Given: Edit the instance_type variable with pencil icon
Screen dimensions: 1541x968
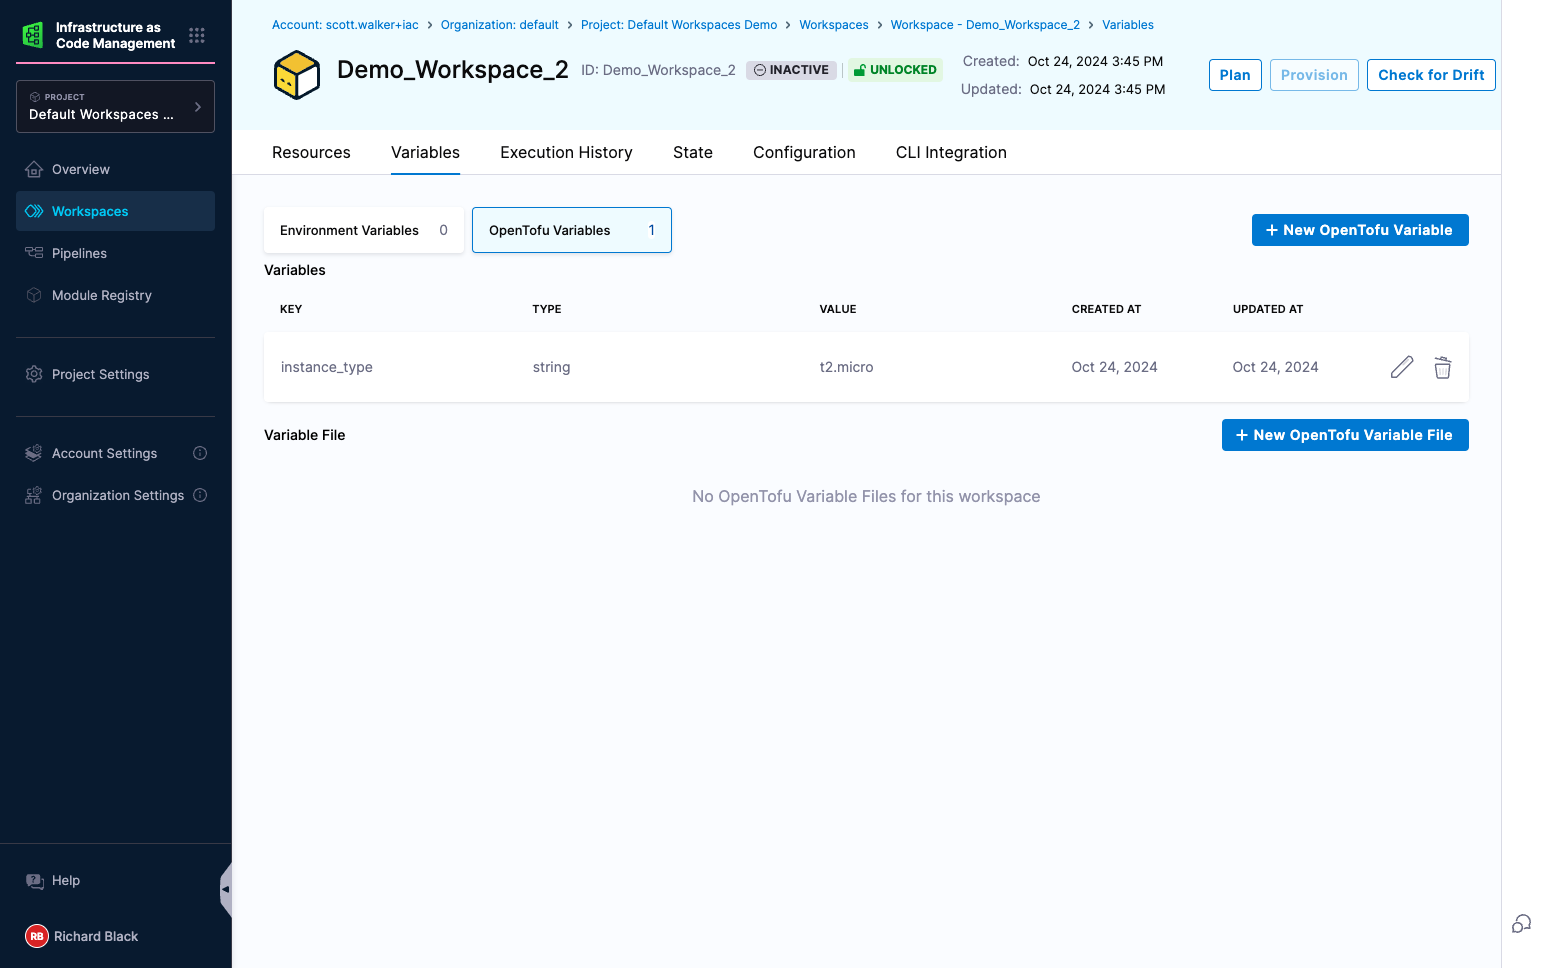Looking at the screenshot, I should (1402, 367).
